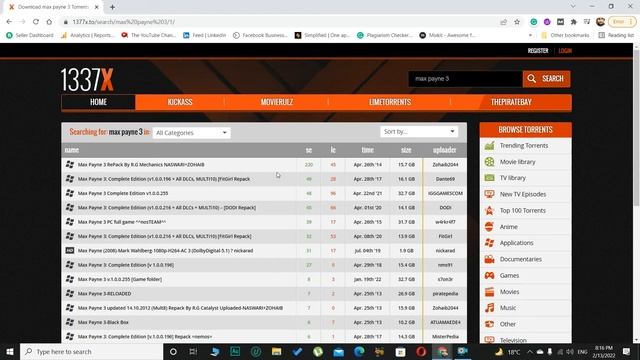The image size is (640, 360).
Task: Click the Games controller icon
Action: (x=489, y=276)
